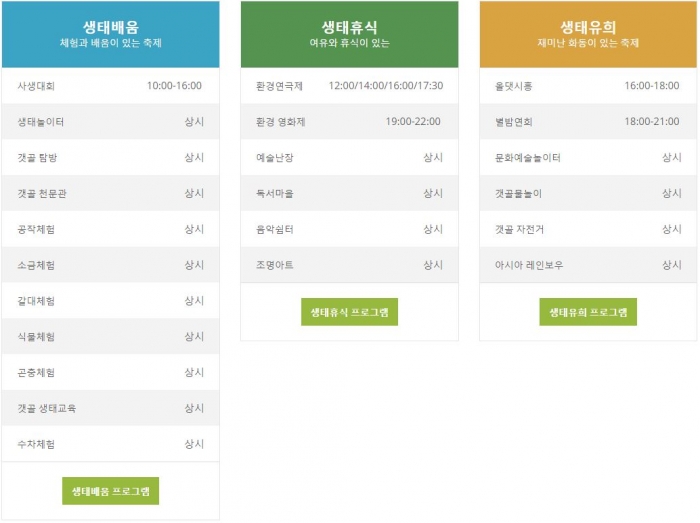This screenshot has width=700, height=523.
Task: Select the blue 생태배움 header
Action: pyautogui.click(x=110, y=34)
